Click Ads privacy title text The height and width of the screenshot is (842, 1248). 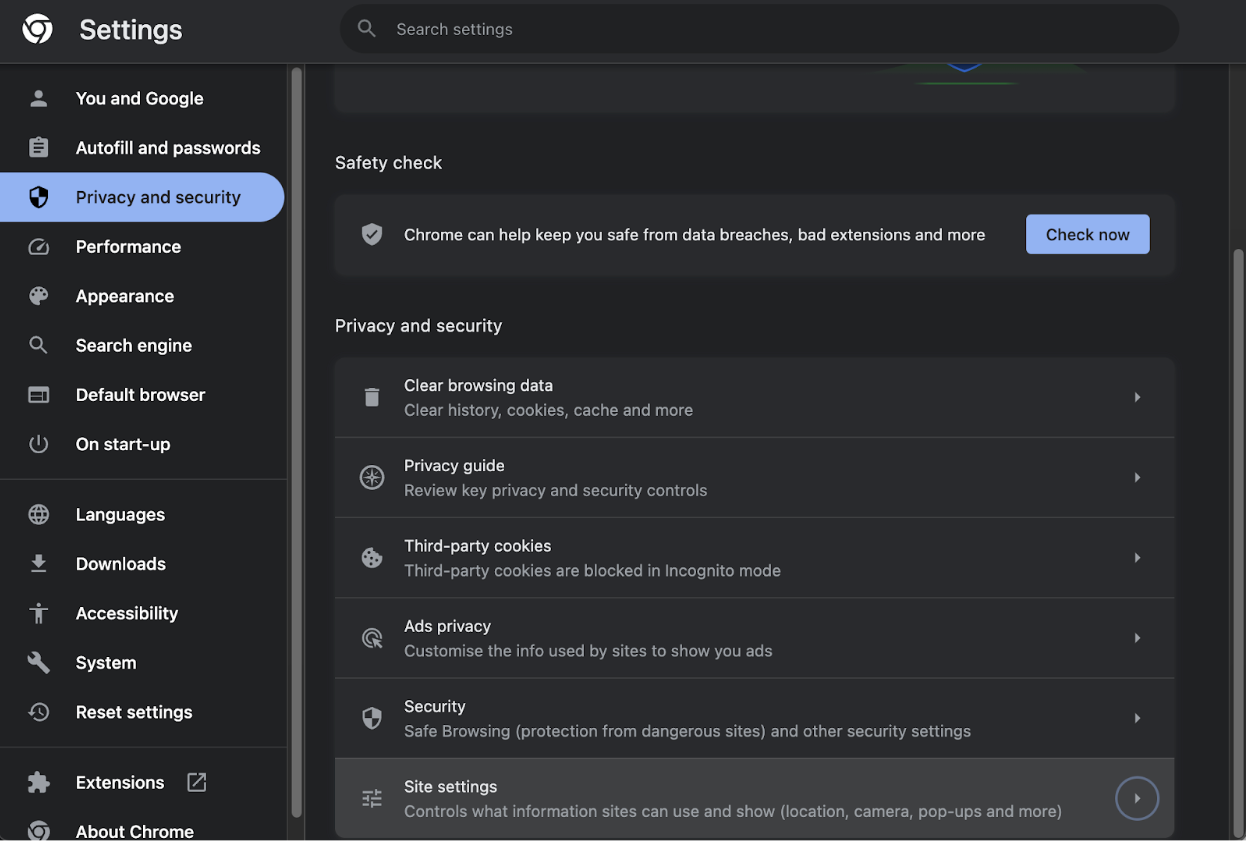(x=447, y=626)
